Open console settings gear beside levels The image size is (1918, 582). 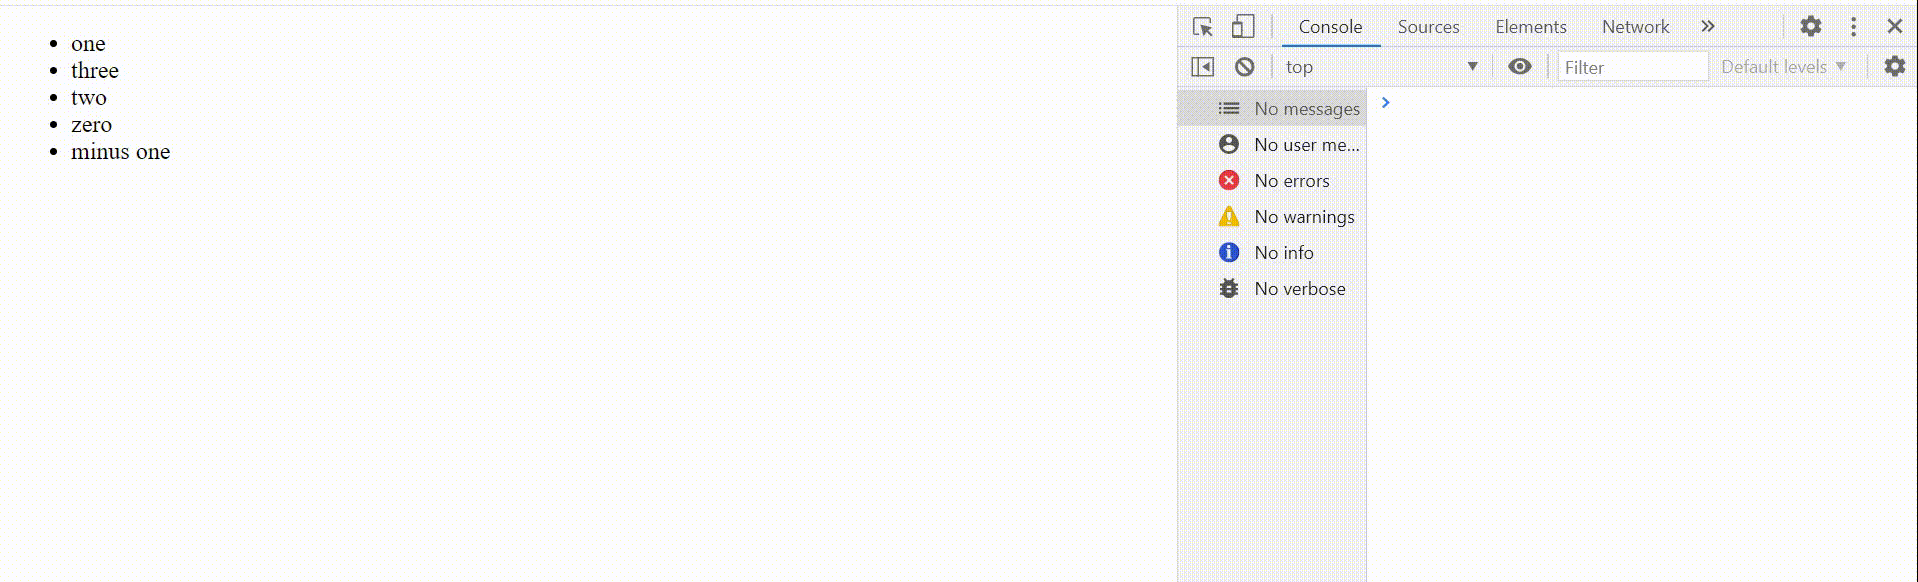tap(1895, 67)
